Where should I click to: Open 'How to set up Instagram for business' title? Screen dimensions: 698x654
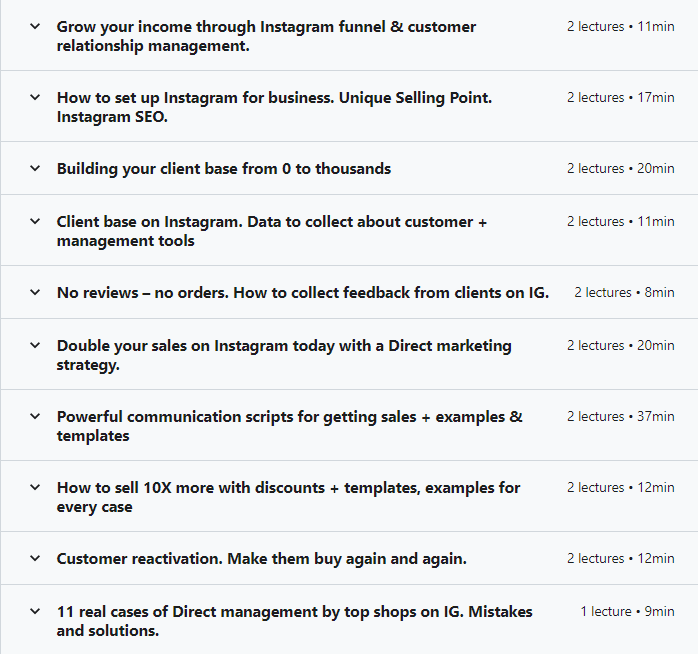click(274, 107)
